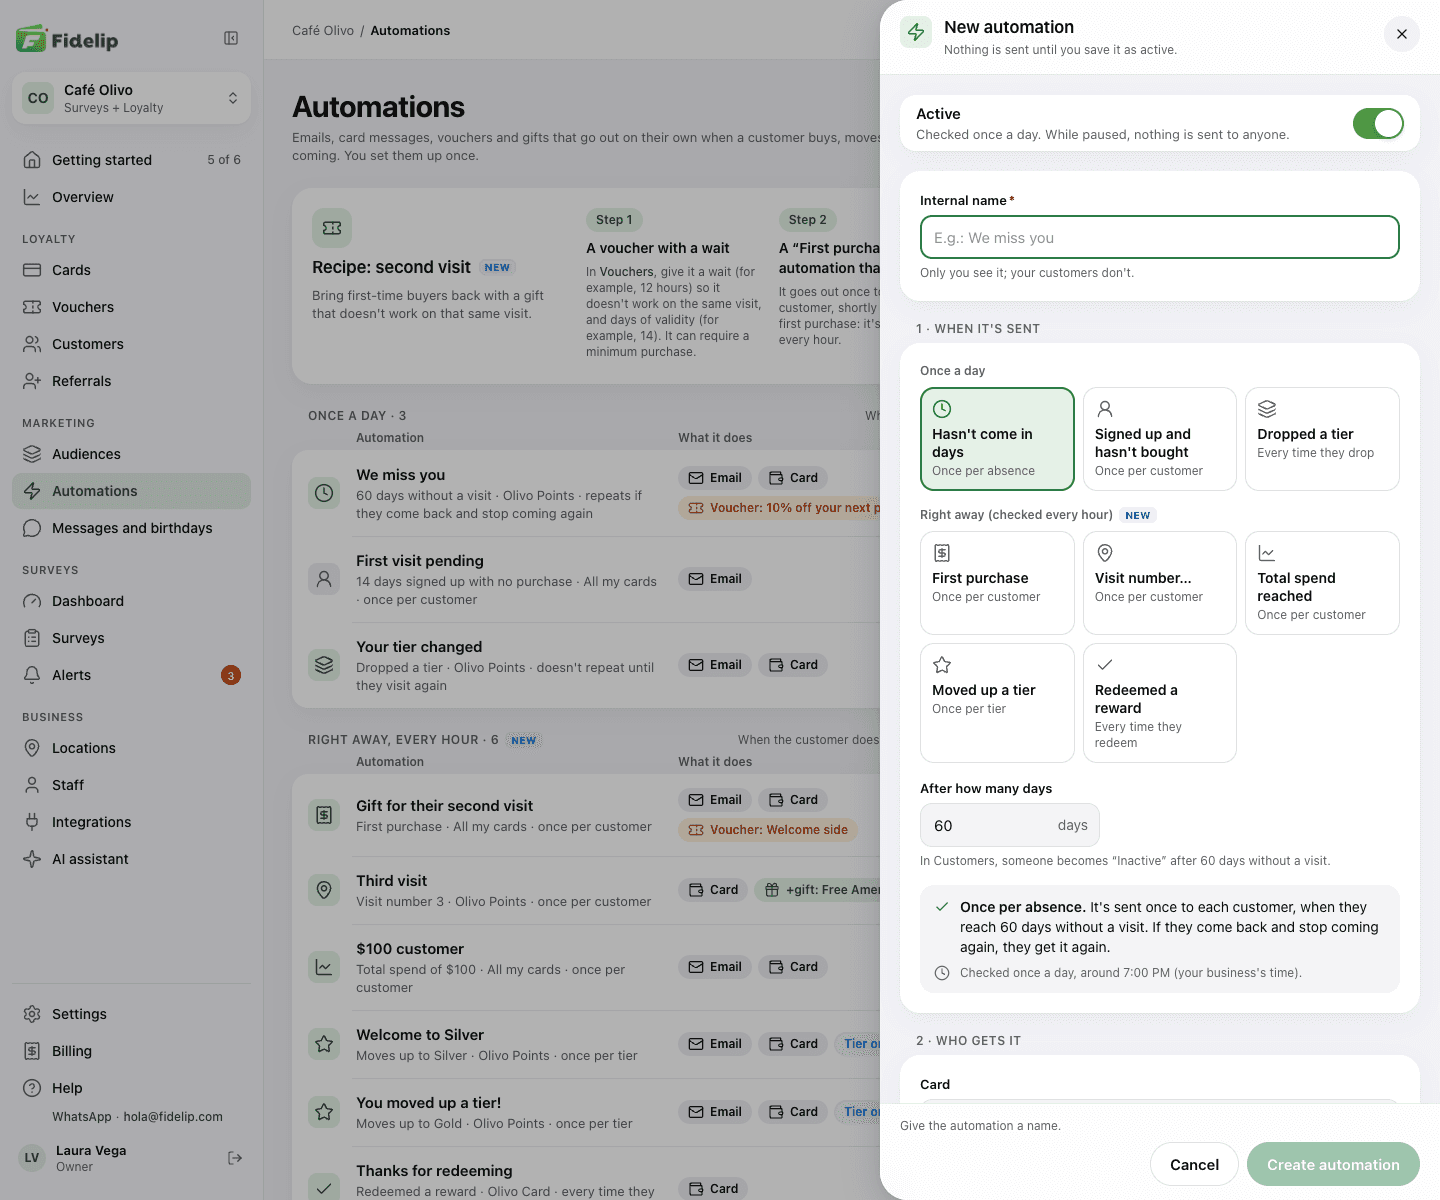Open the Cards page
Screen dimensions: 1440x1200
tap(131, 270)
